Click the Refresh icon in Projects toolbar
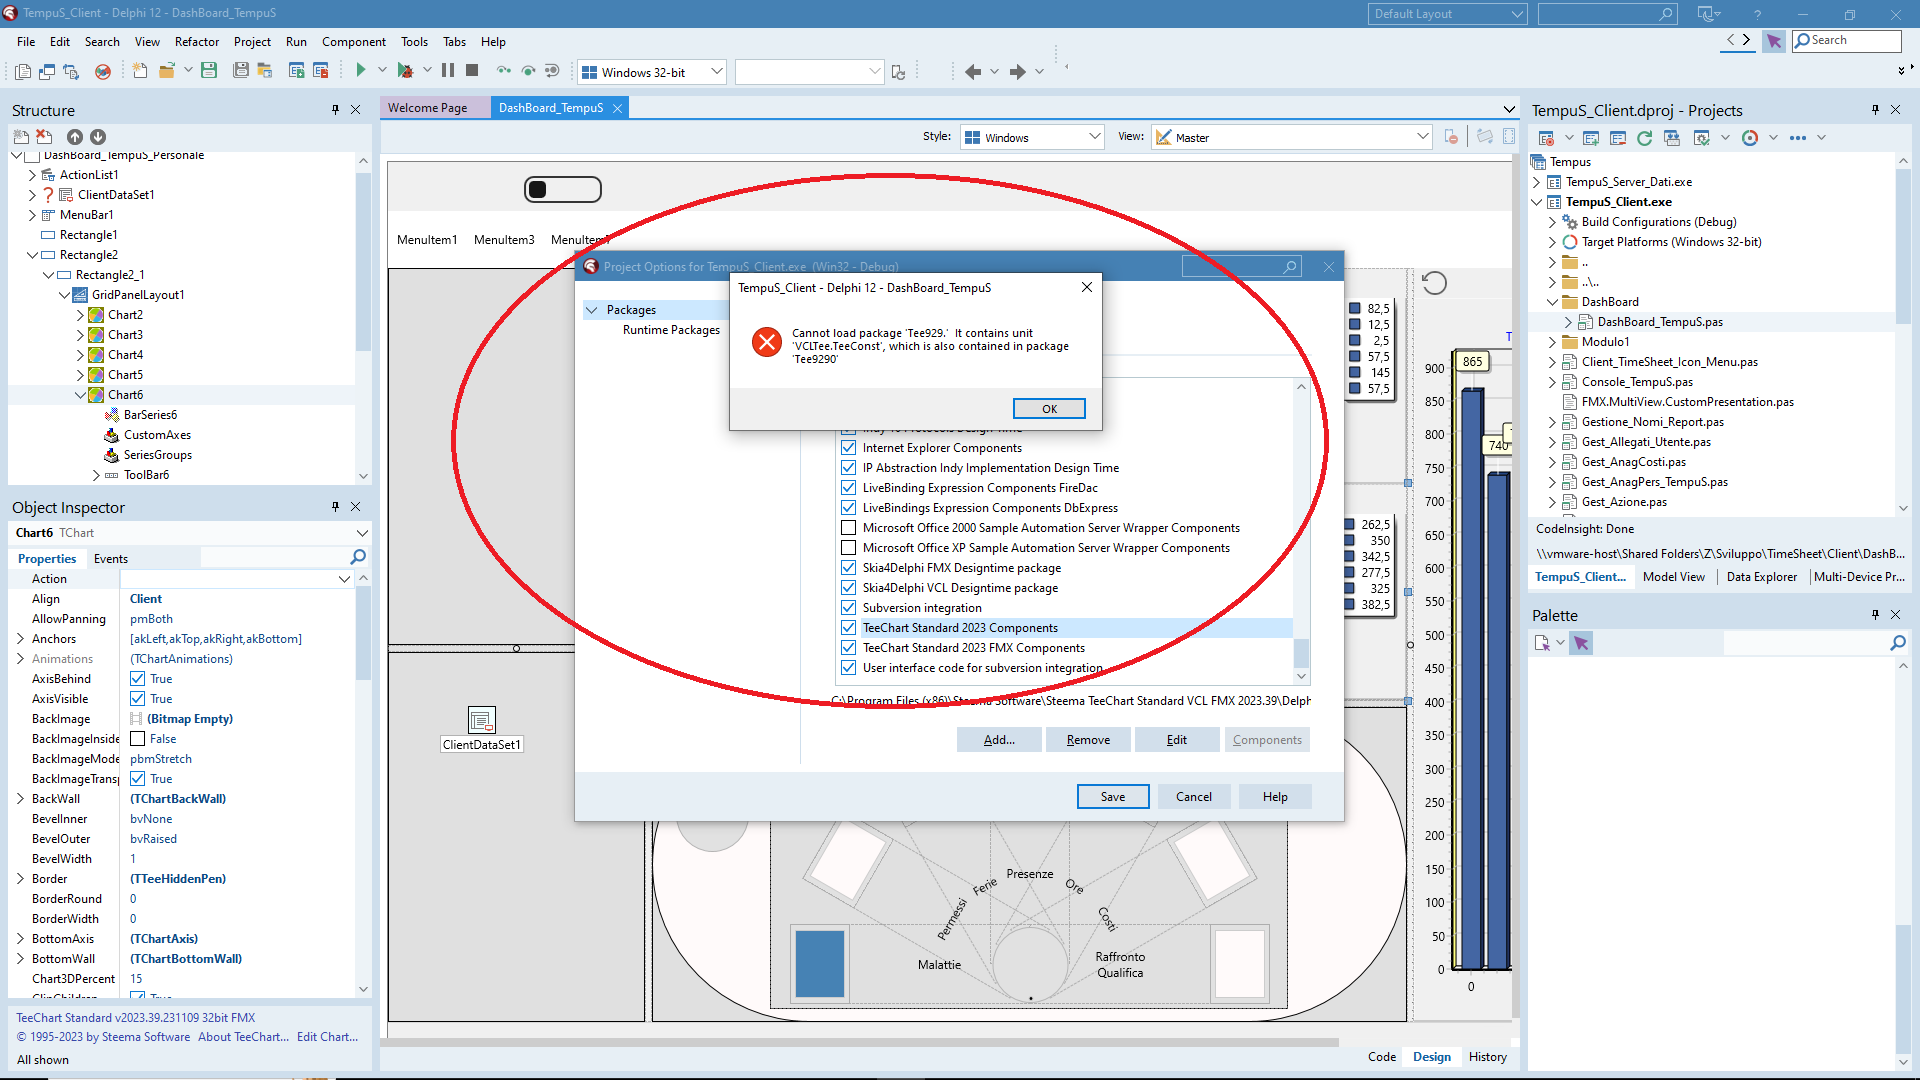This screenshot has width=1920, height=1080. coord(1644,138)
